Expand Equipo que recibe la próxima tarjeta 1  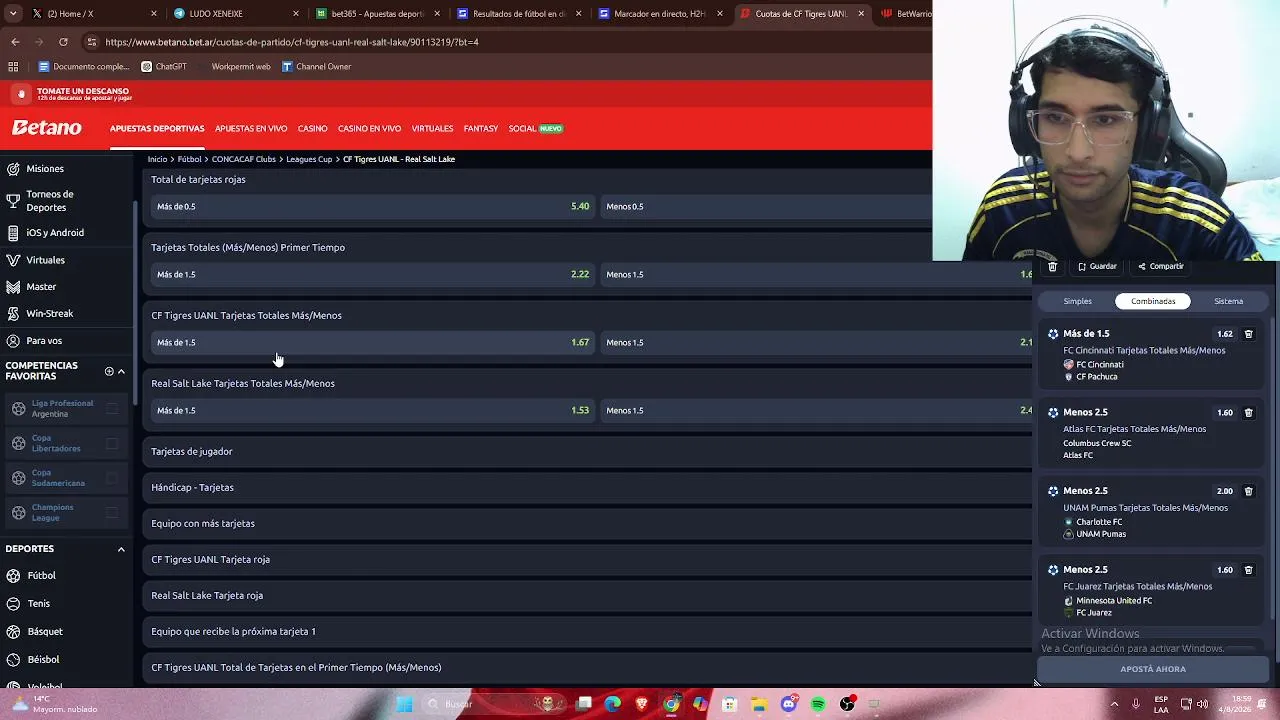(x=588, y=631)
